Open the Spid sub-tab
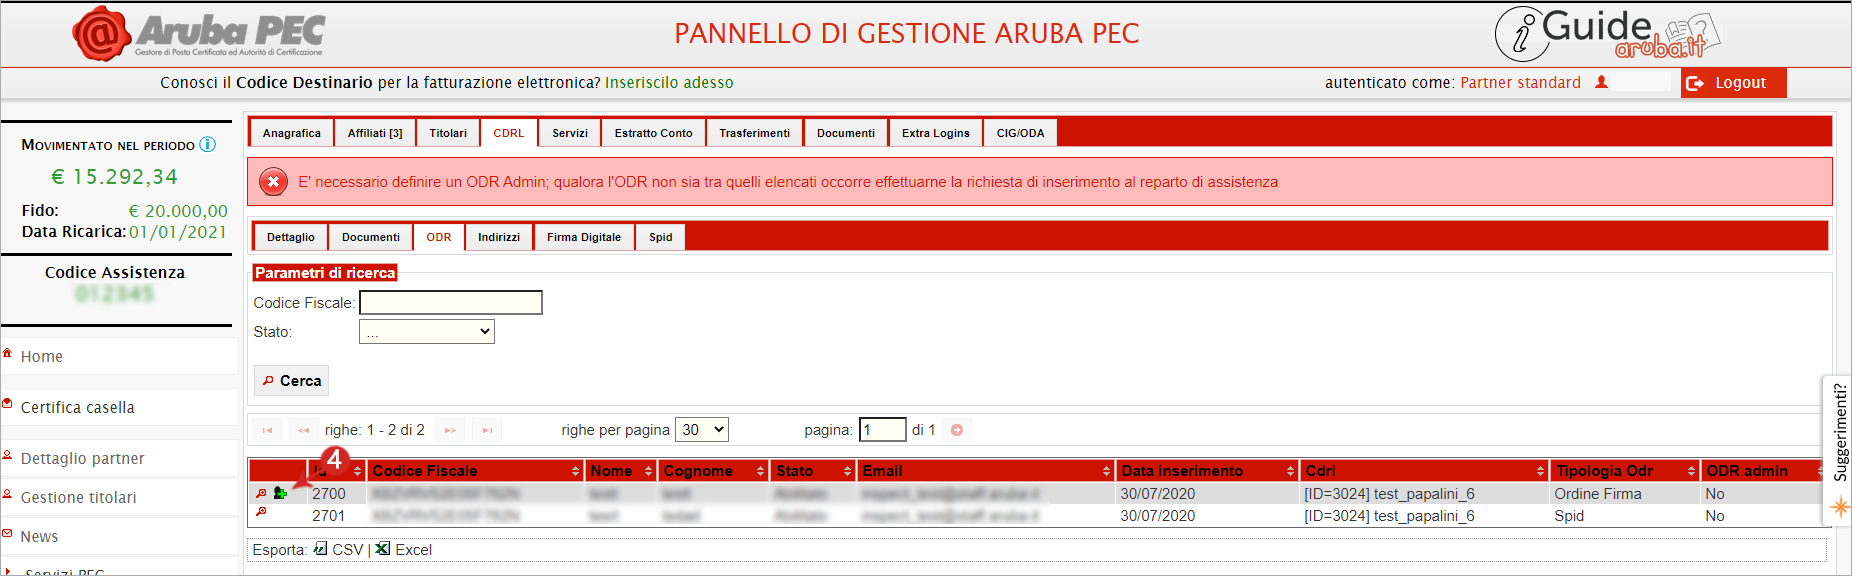1852x576 pixels. click(x=661, y=237)
